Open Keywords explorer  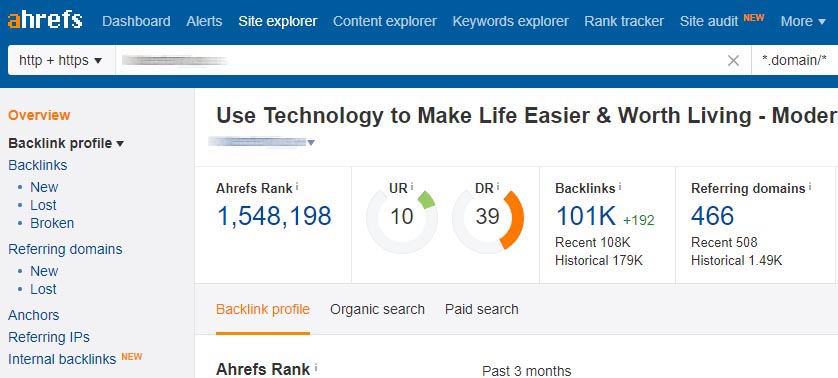point(510,21)
